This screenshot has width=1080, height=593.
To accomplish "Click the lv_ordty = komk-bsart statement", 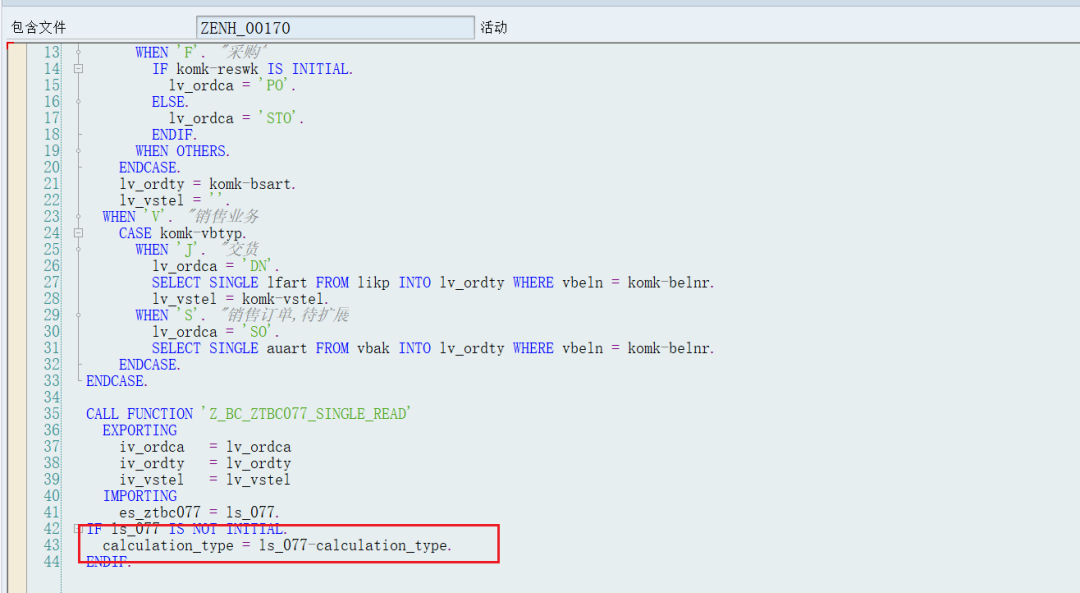I will tap(207, 184).
